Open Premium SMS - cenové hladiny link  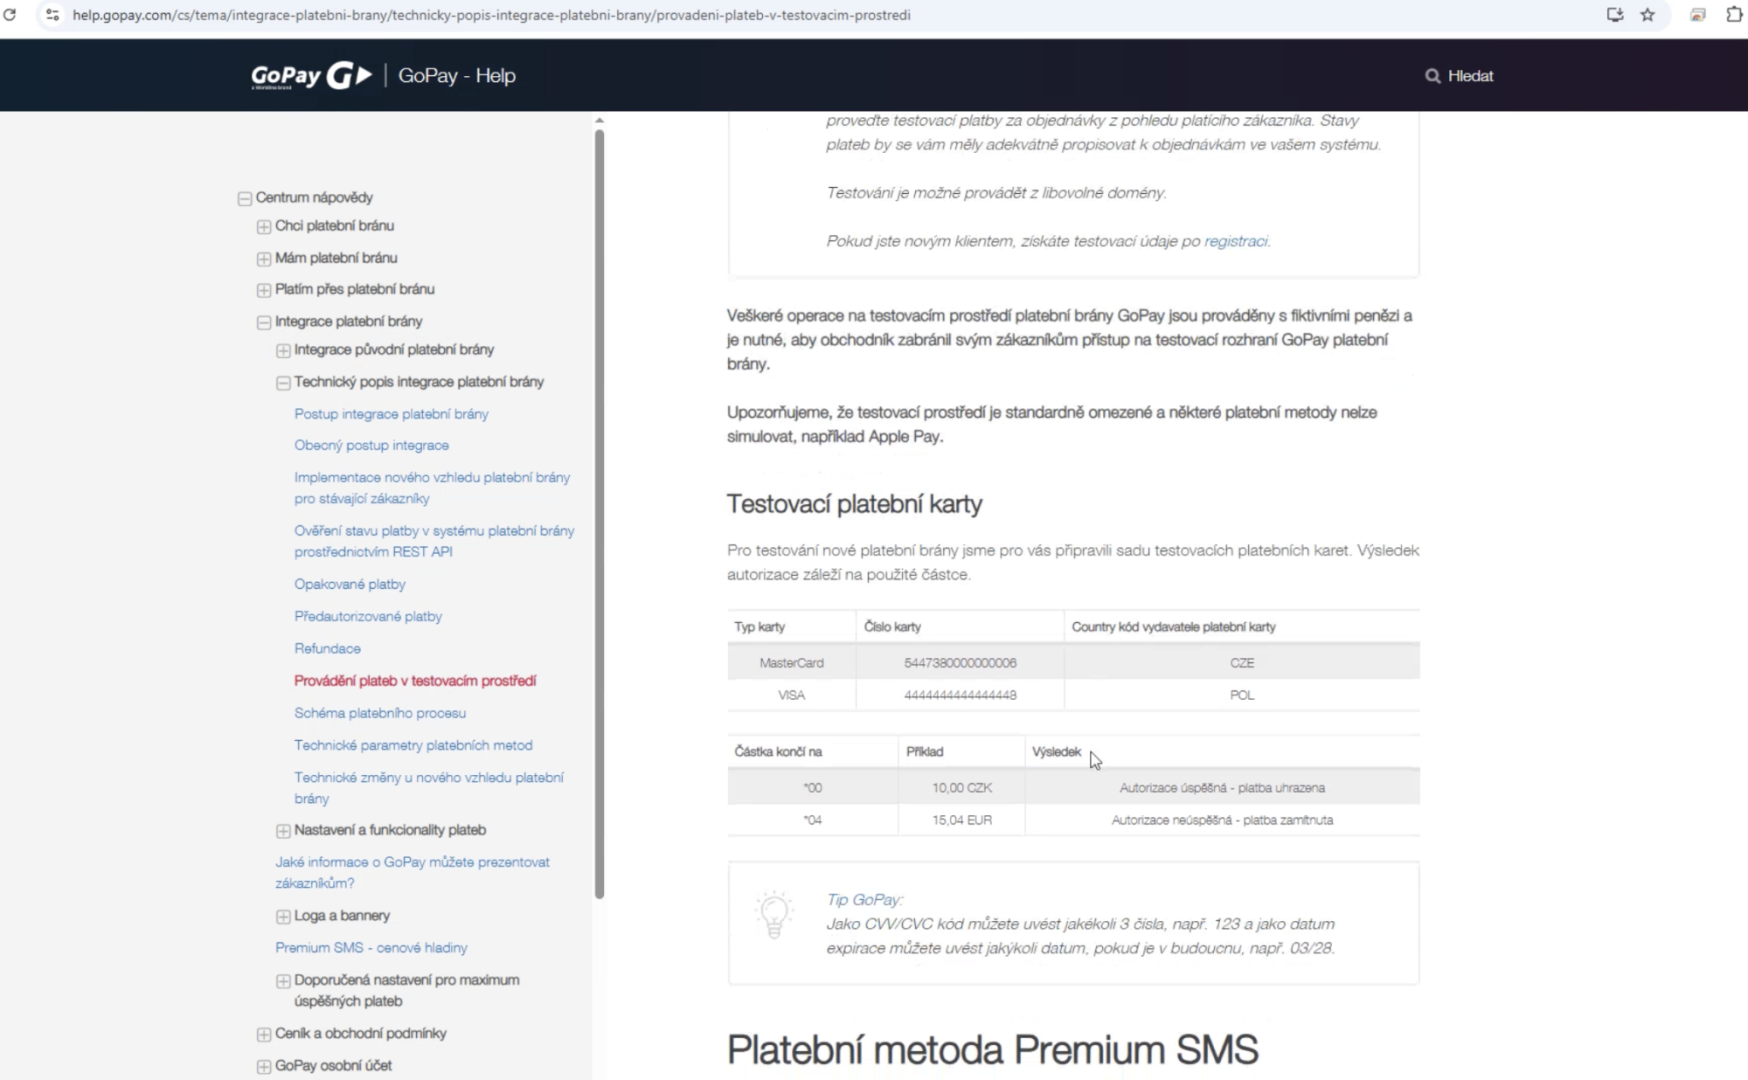click(371, 947)
